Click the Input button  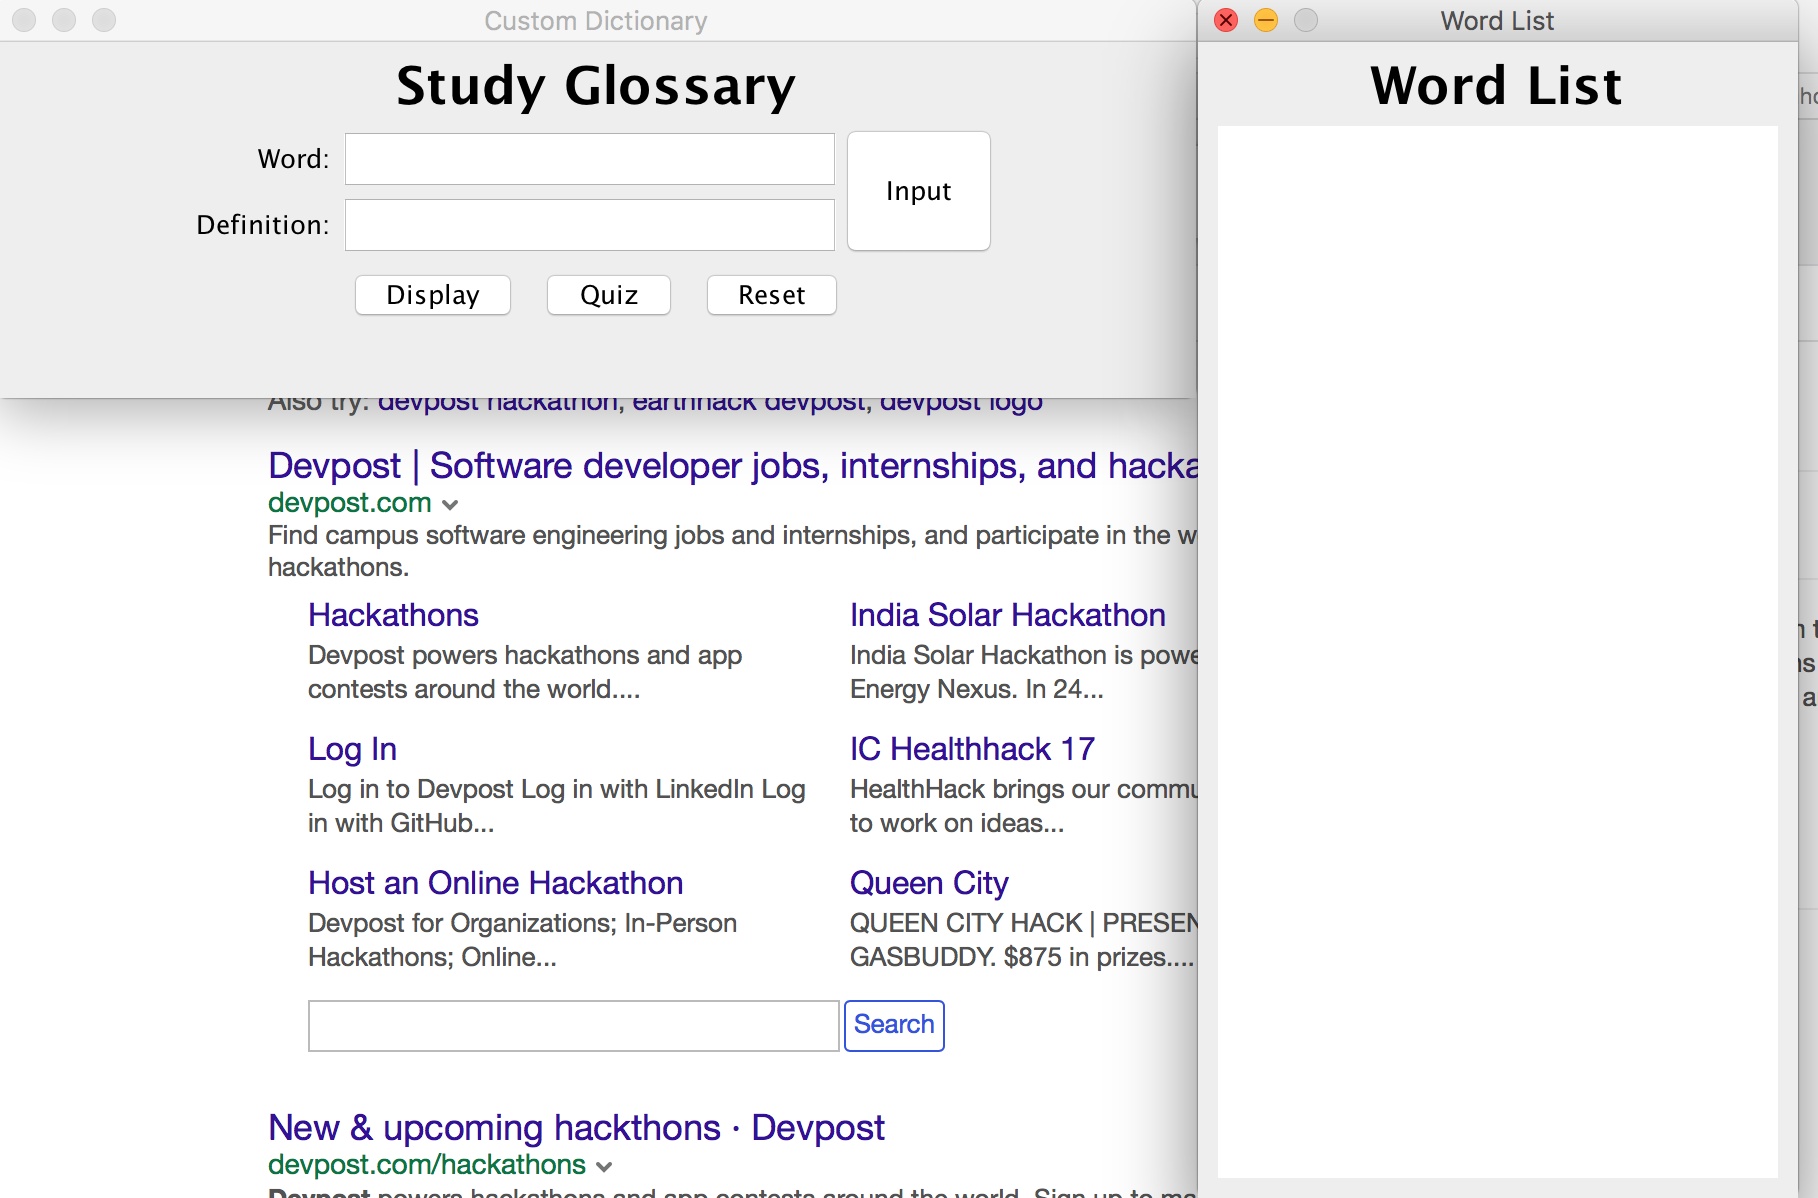919,191
